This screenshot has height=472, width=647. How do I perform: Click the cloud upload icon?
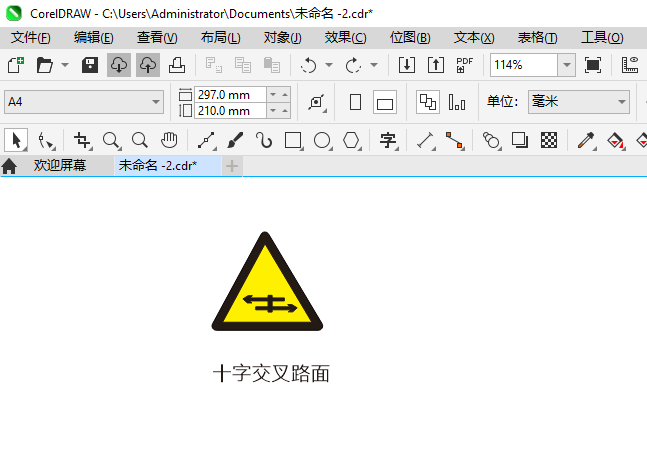(x=148, y=65)
